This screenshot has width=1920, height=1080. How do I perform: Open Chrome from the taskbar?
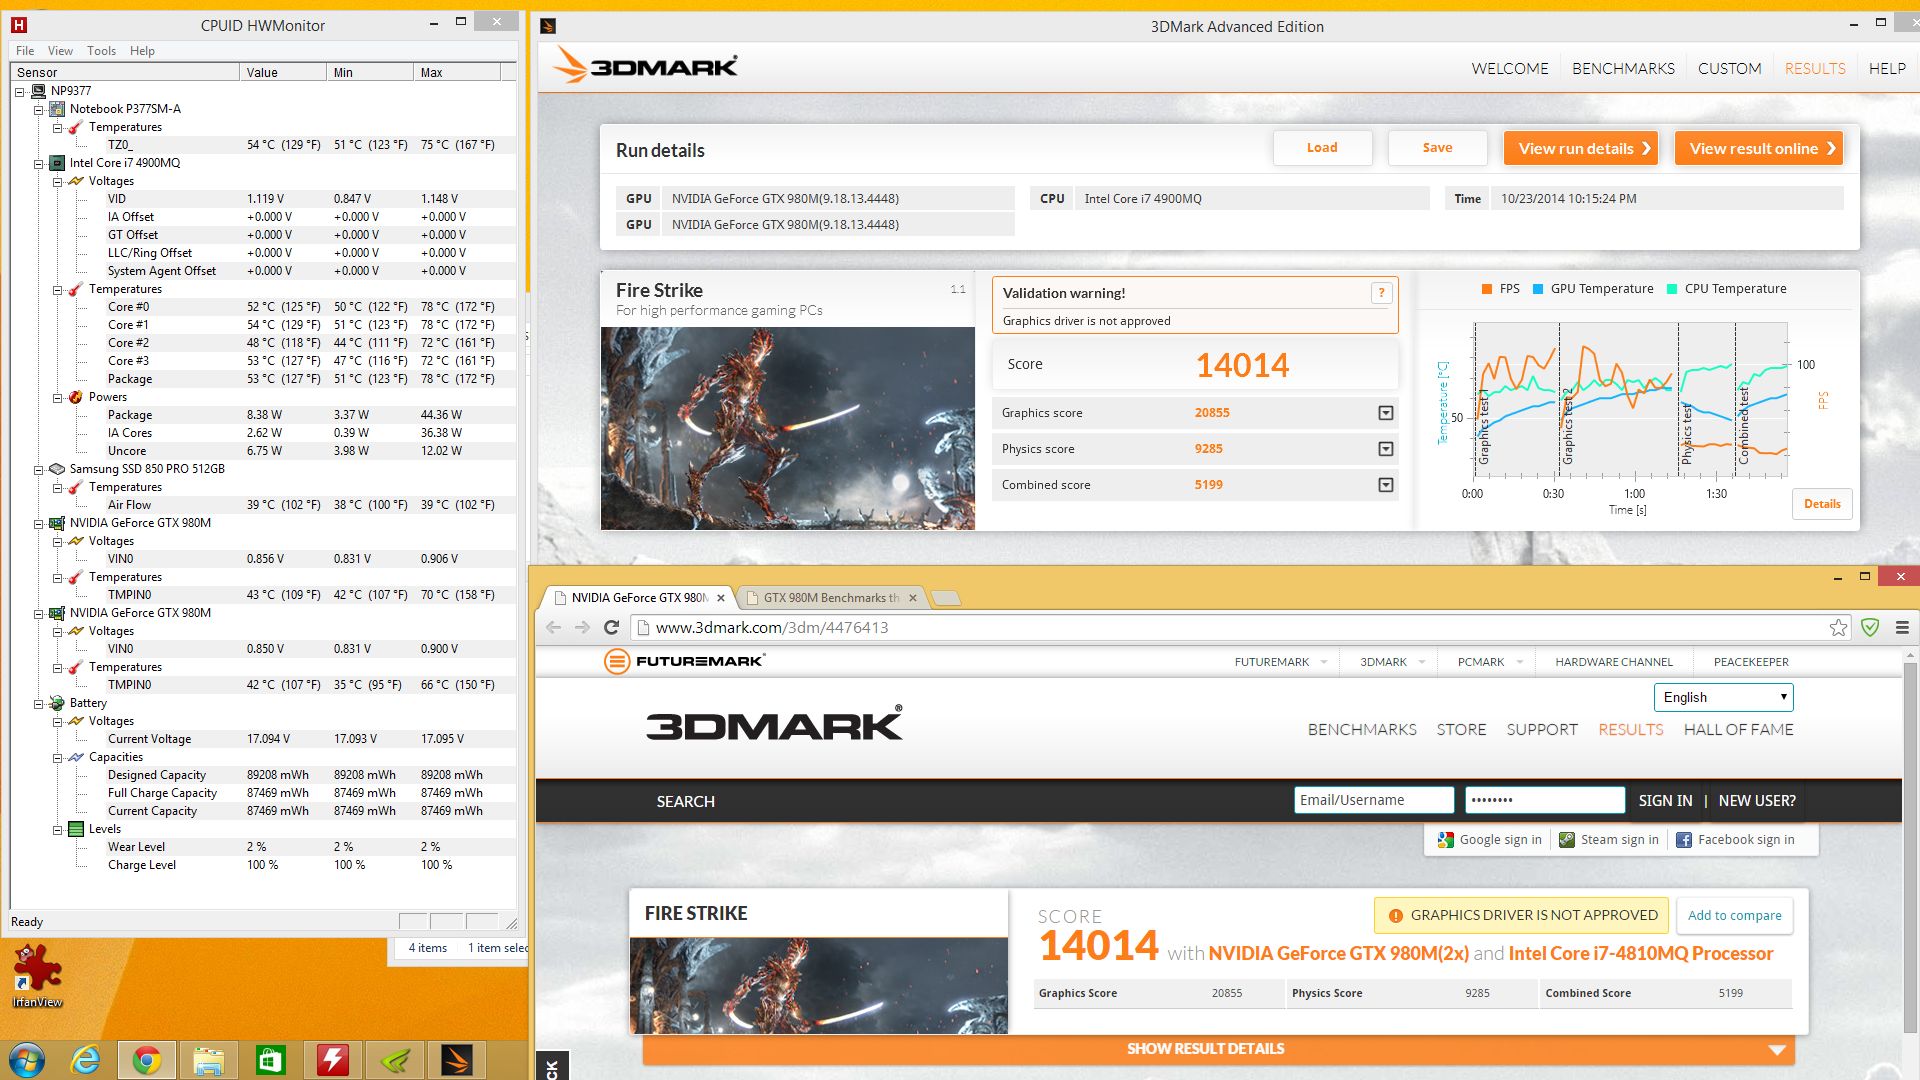[x=147, y=1060]
